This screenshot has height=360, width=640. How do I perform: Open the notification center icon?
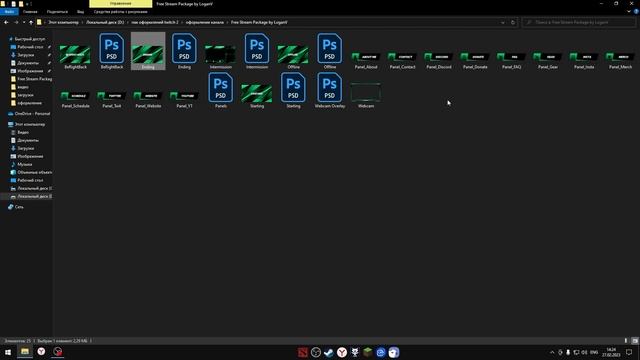(x=629, y=352)
